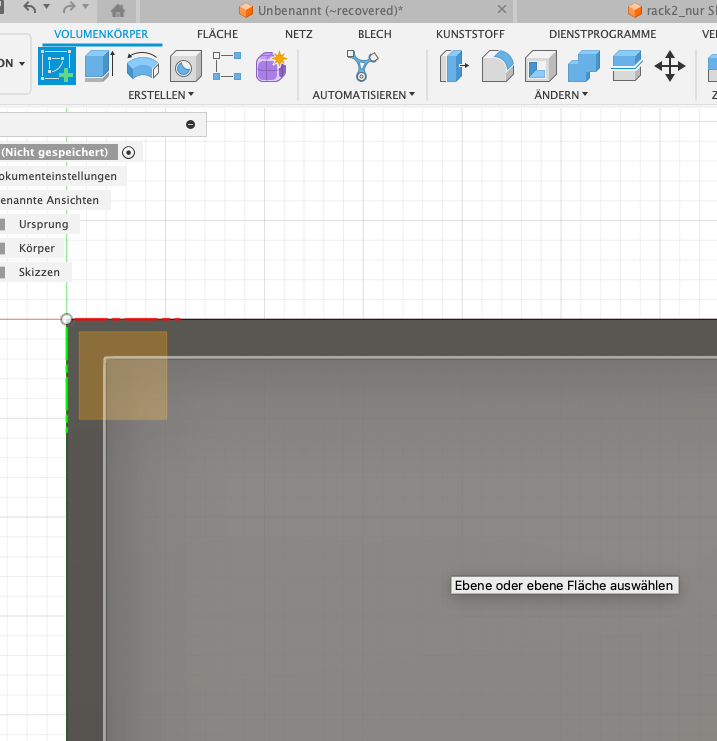Click the Create Sketch icon
Viewport: 717px width, 741px height.
click(x=57, y=66)
